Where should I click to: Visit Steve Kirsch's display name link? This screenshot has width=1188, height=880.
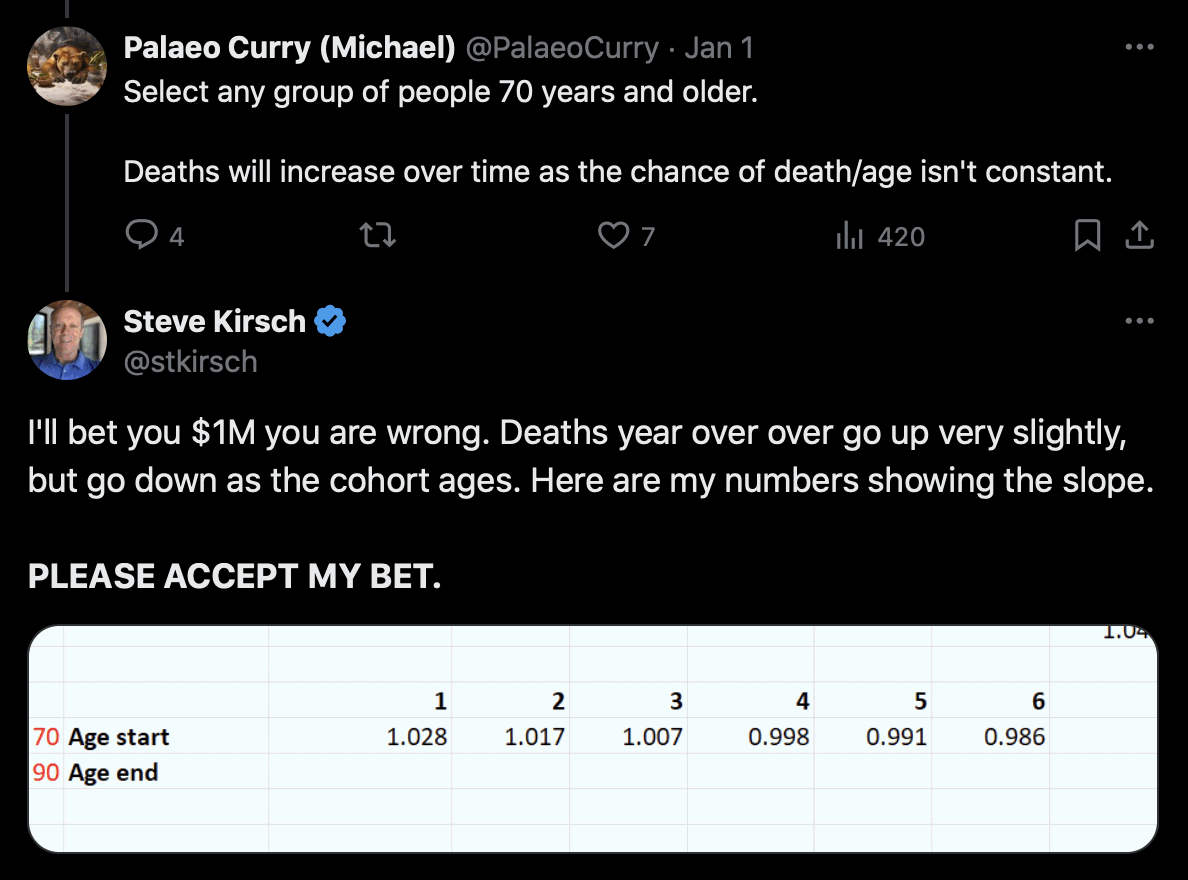pyautogui.click(x=214, y=321)
